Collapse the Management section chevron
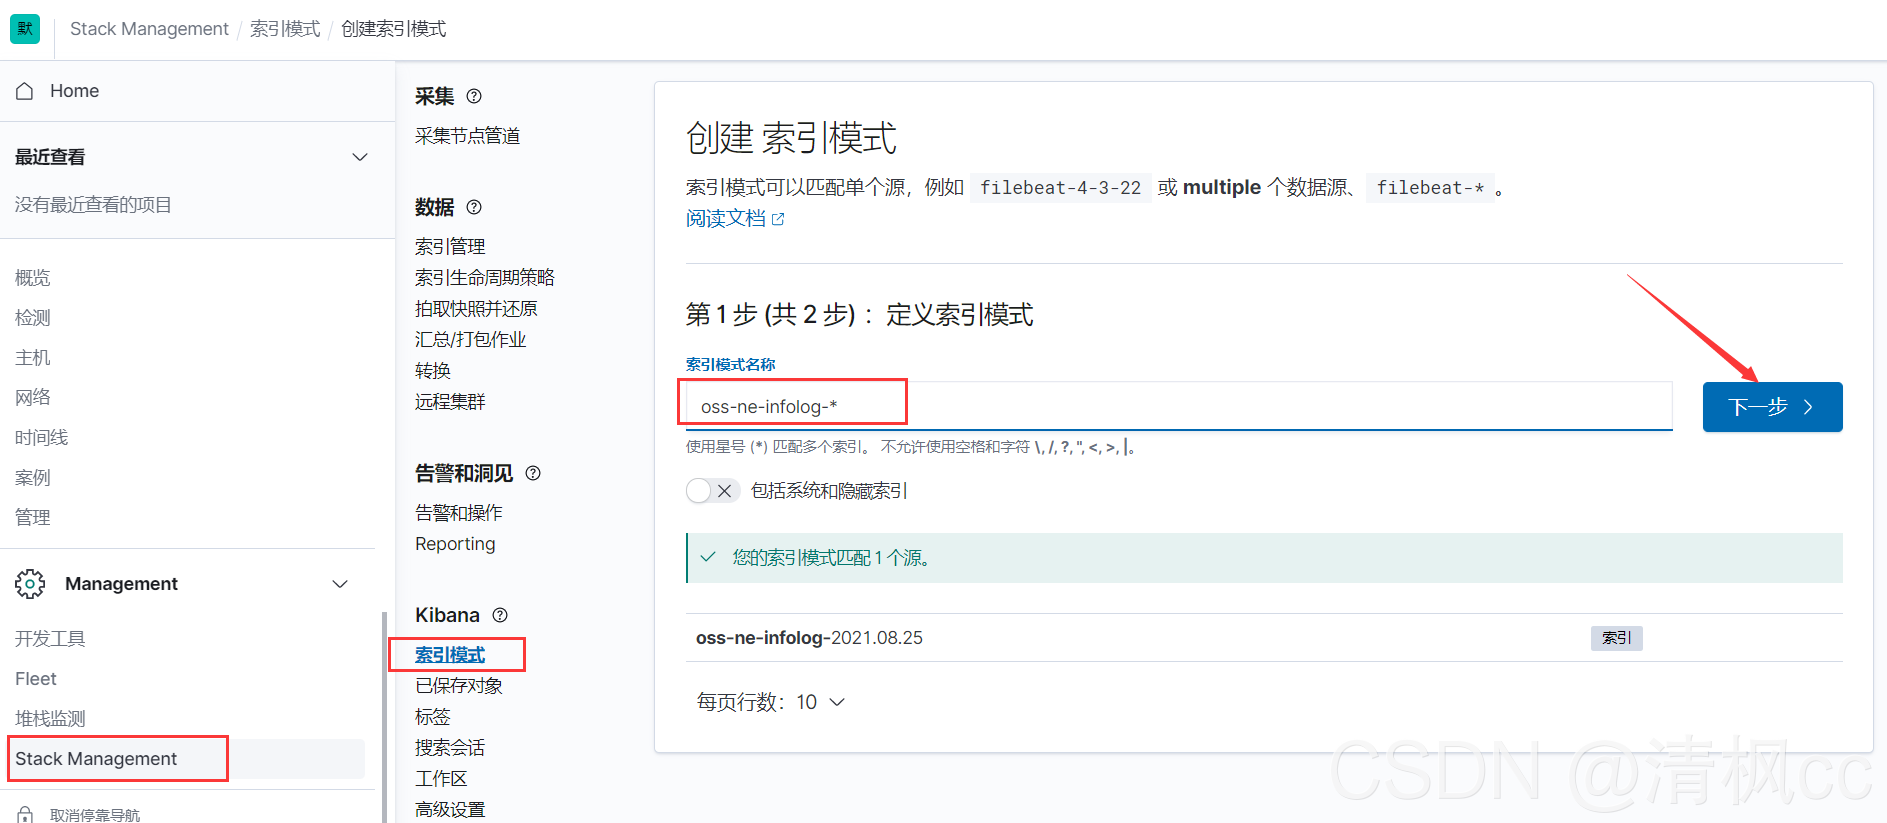The image size is (1887, 823). point(340,584)
